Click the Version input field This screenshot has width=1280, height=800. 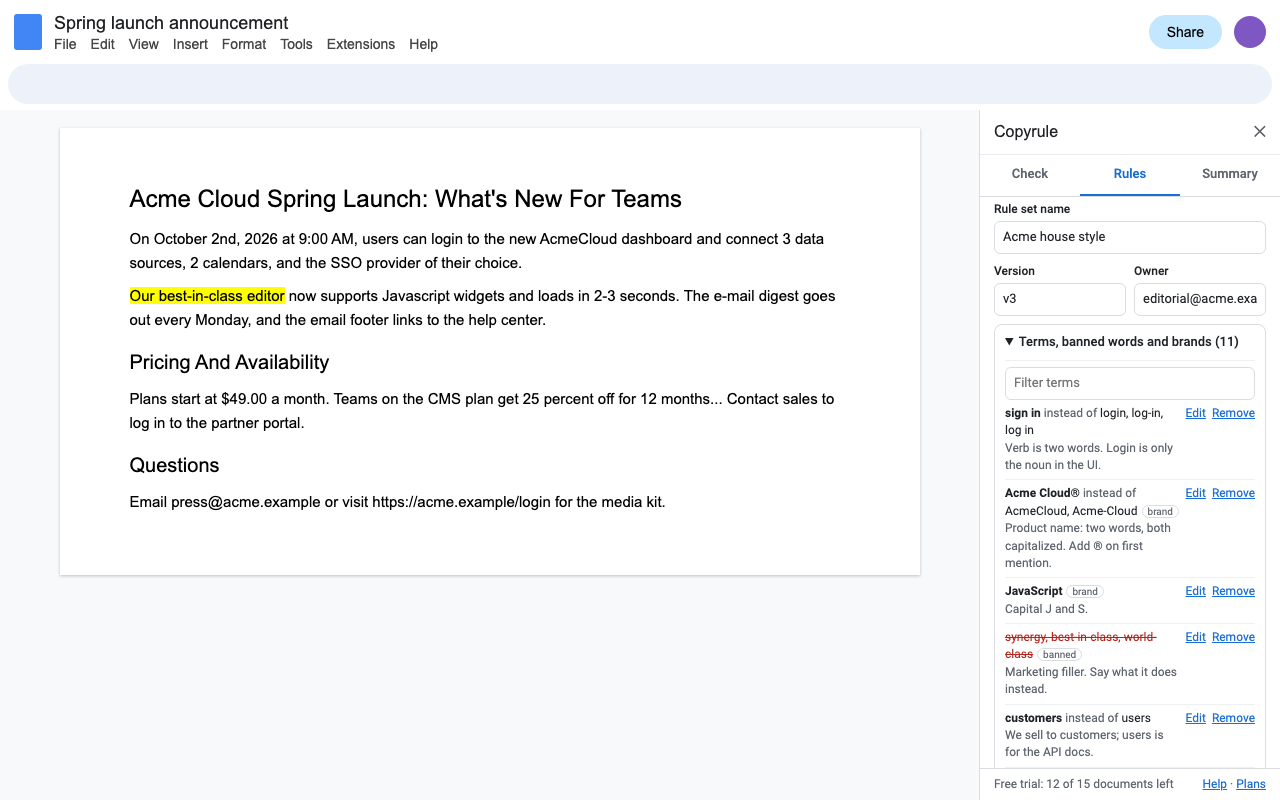point(1060,299)
